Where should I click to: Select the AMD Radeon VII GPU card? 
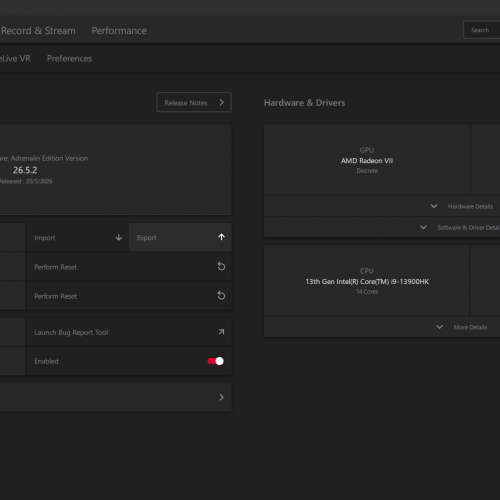pos(367,160)
